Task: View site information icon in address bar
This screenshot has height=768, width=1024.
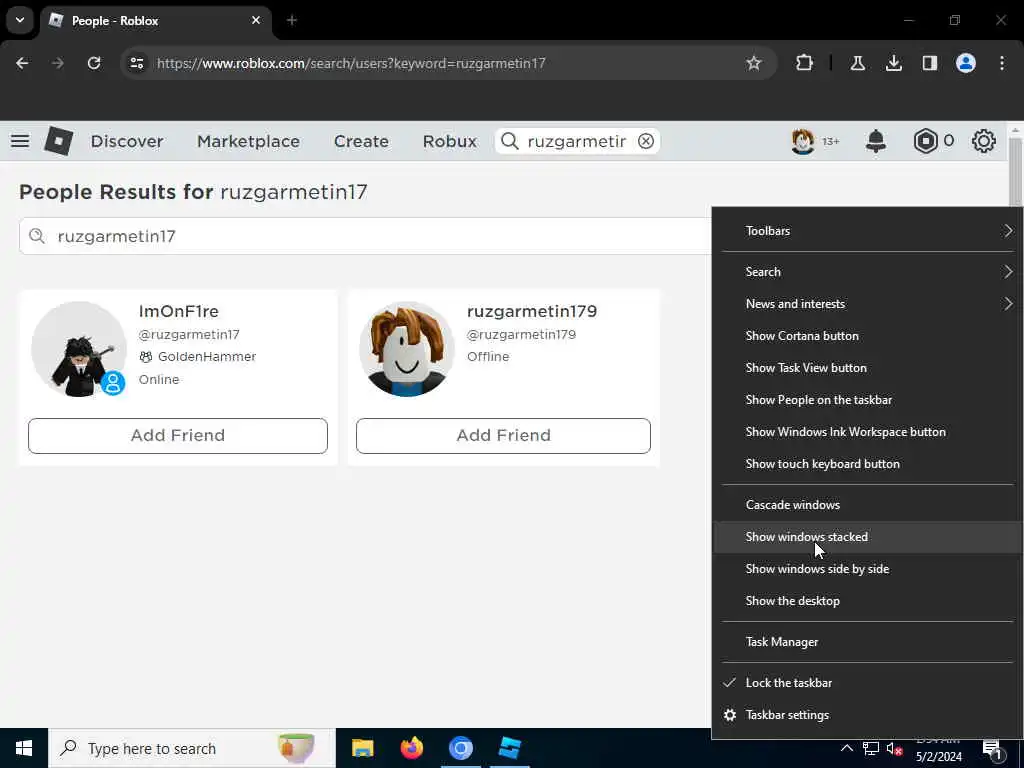Action: pos(136,63)
